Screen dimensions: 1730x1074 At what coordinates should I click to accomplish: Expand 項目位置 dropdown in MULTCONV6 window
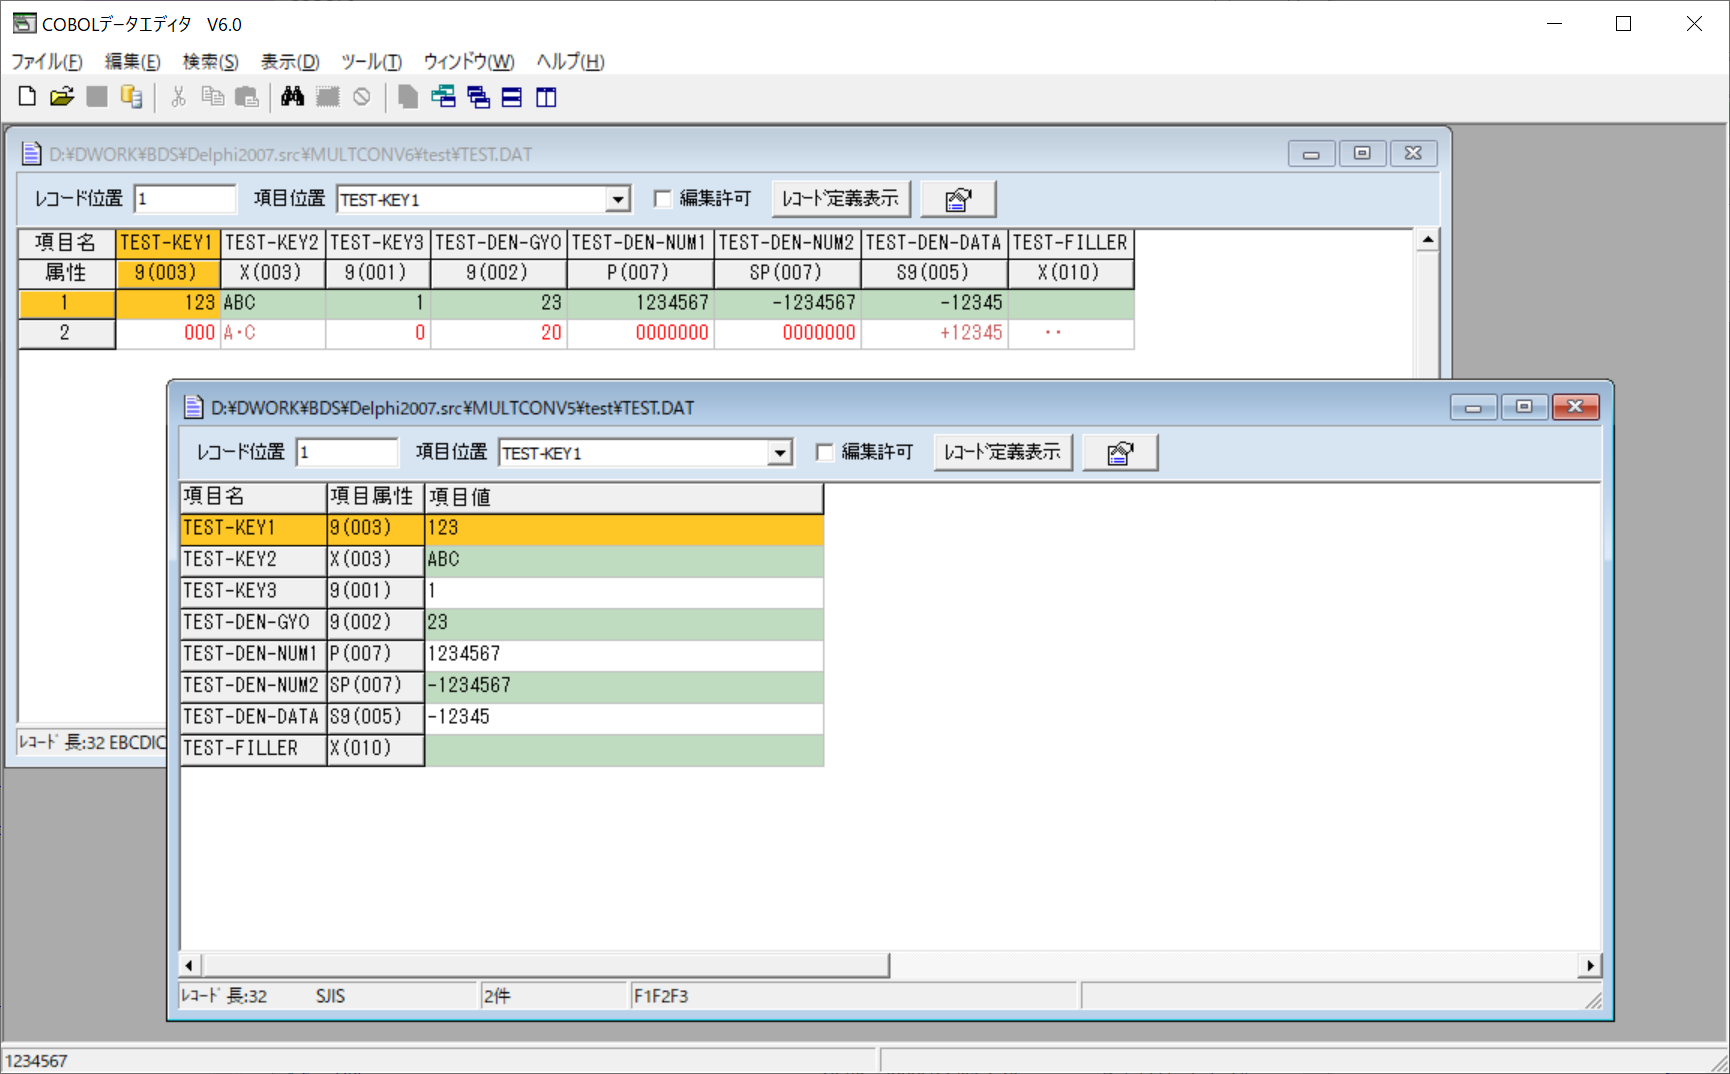[x=618, y=200]
